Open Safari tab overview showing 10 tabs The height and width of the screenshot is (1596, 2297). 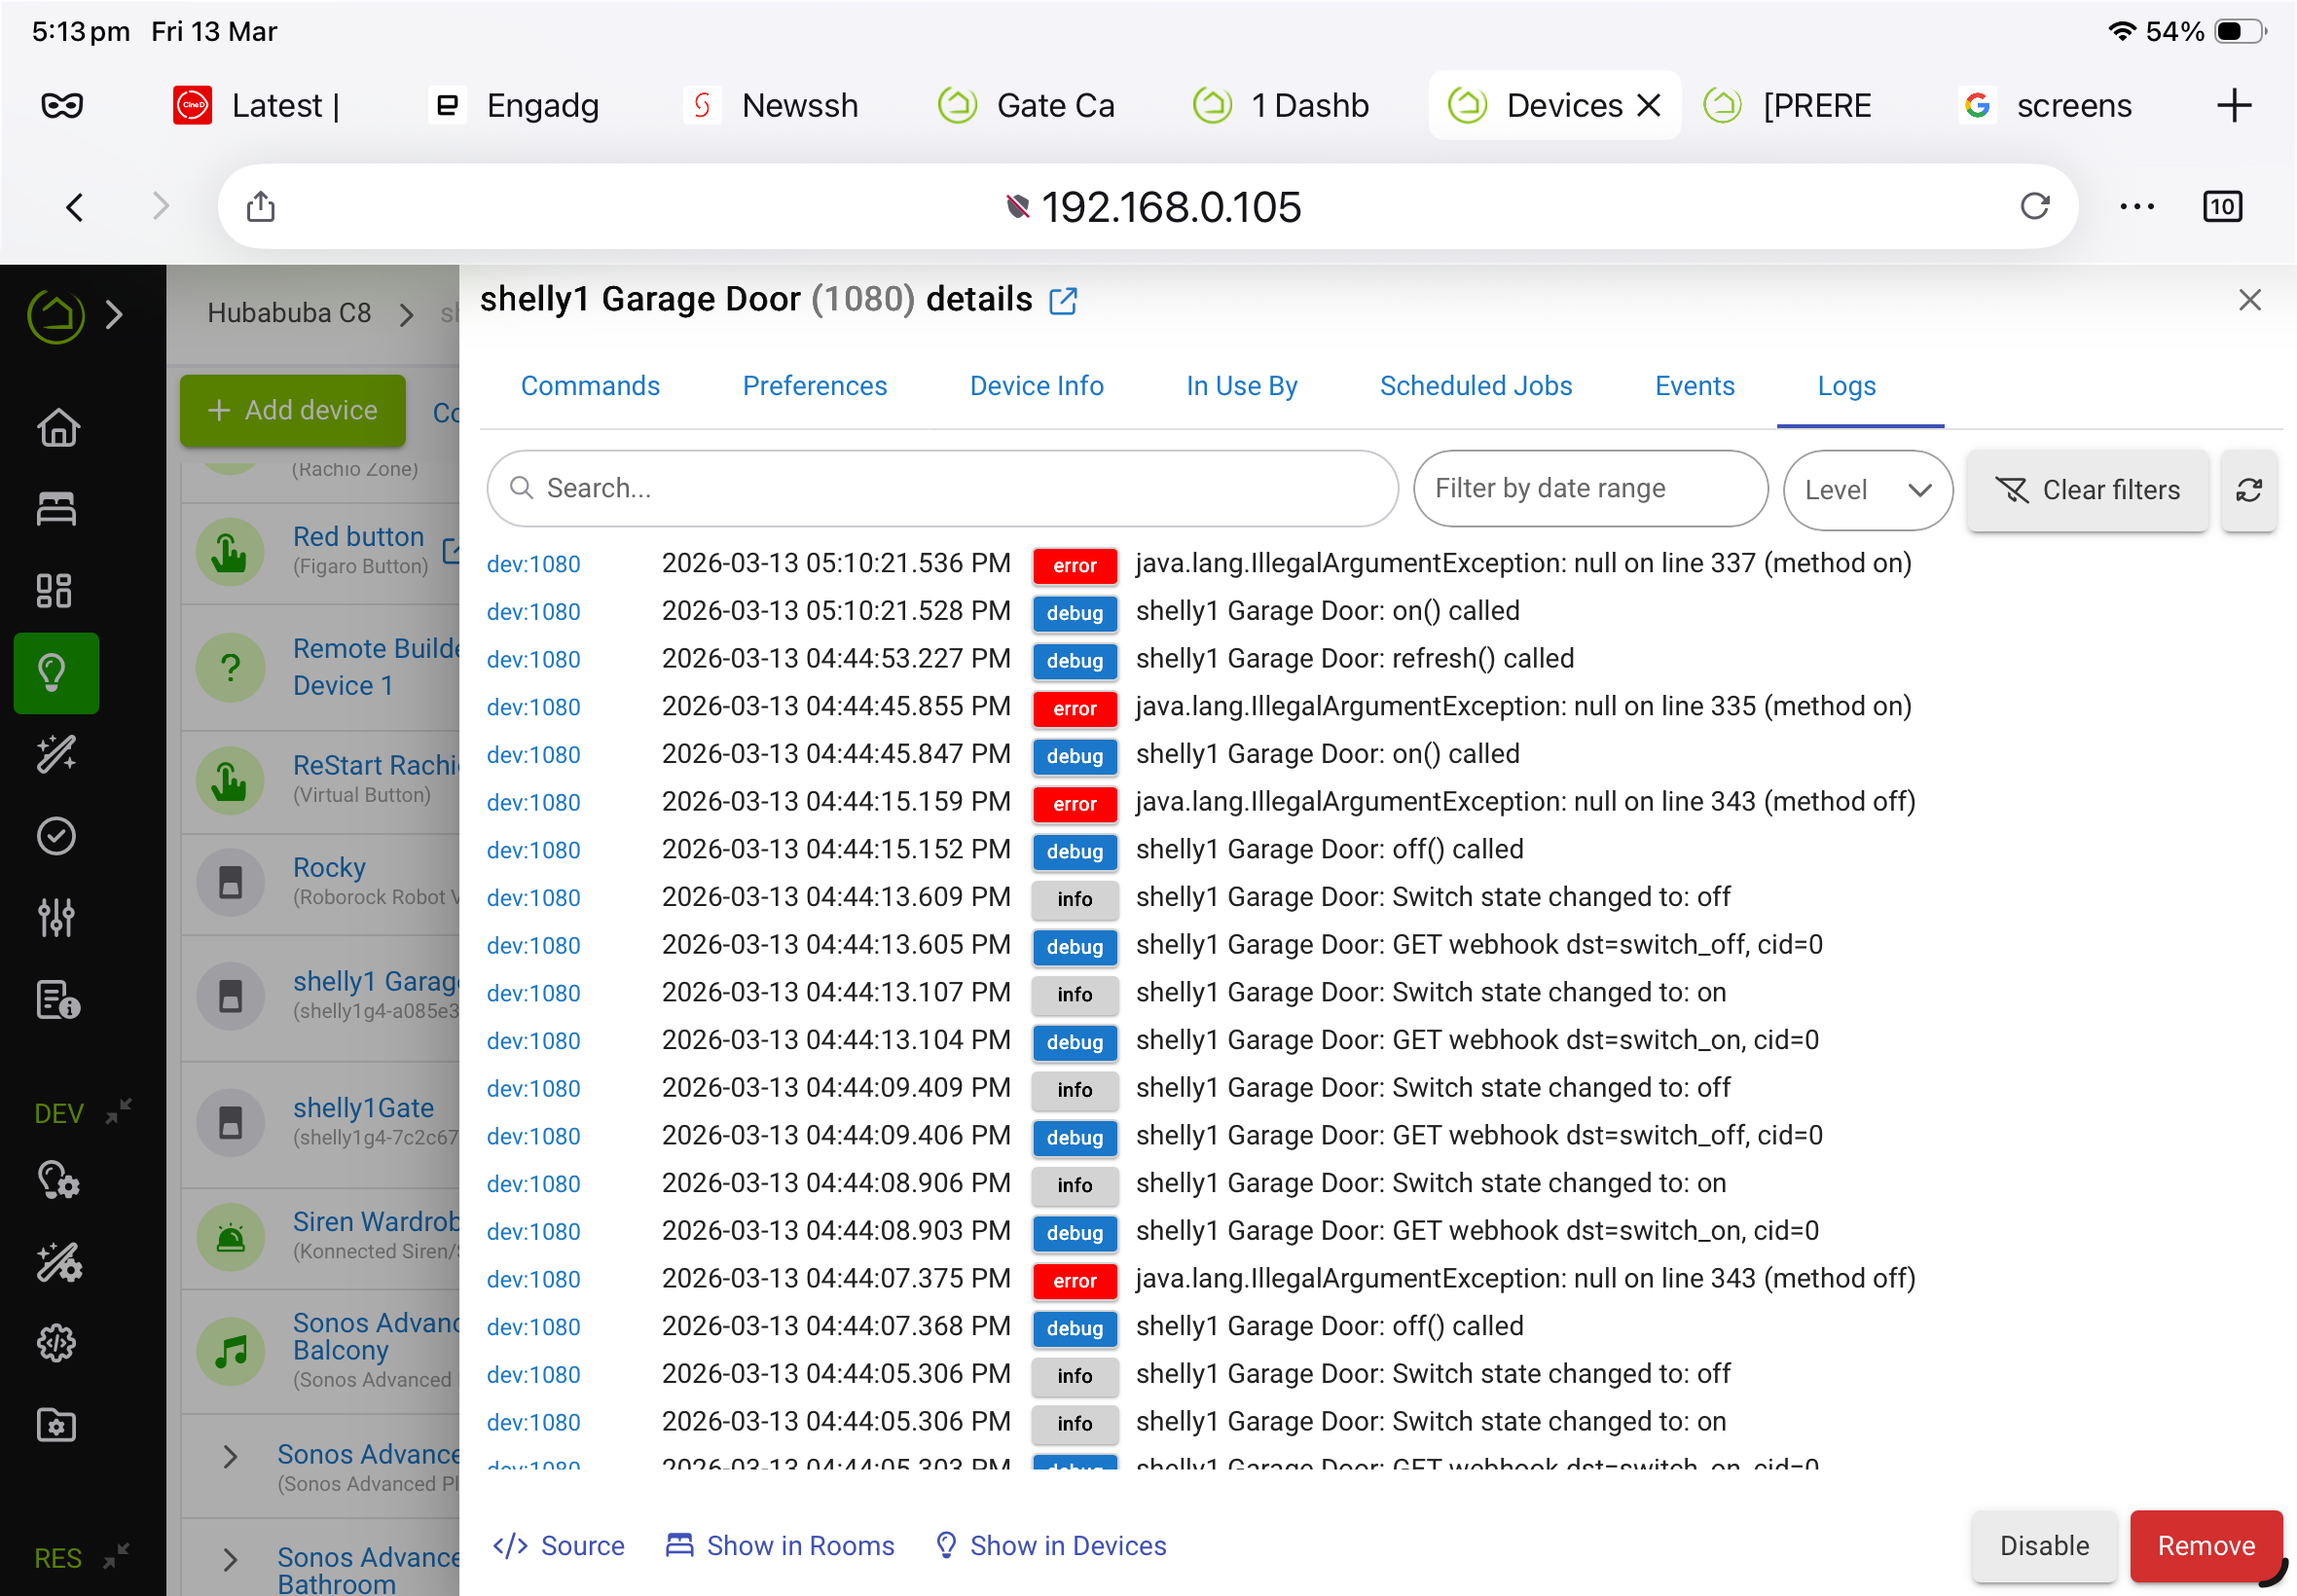coord(2221,207)
